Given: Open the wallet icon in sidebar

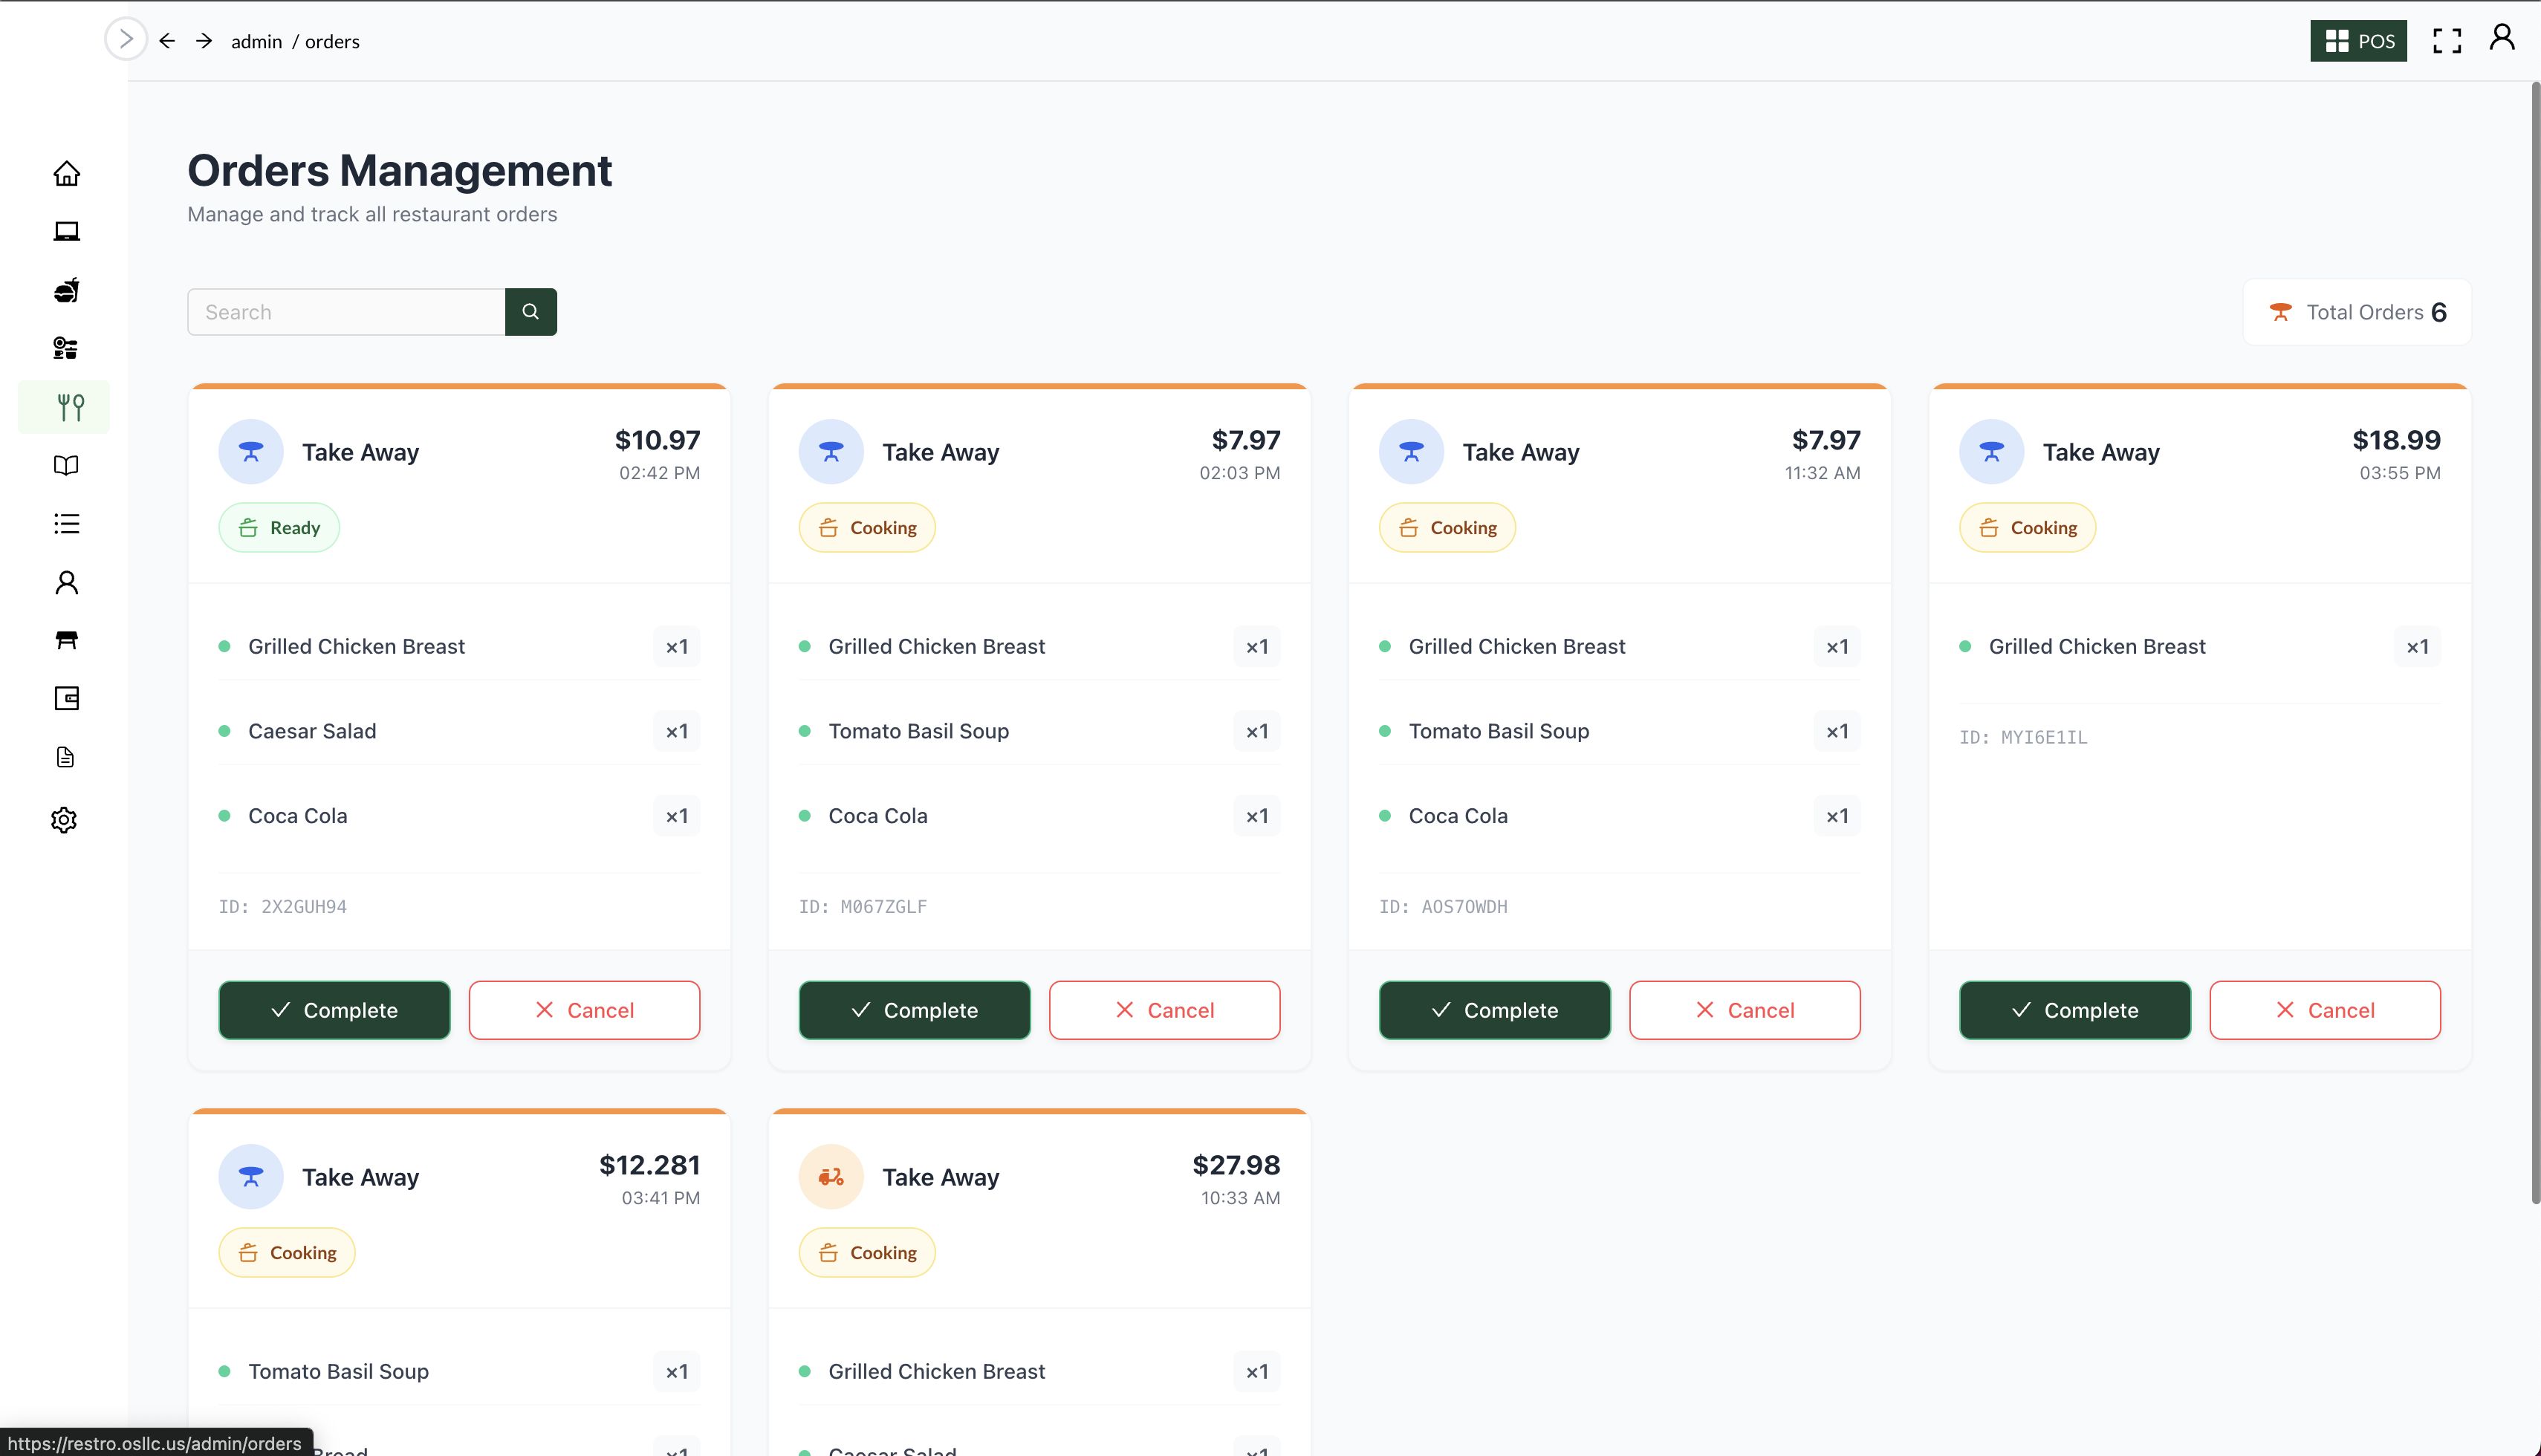Looking at the screenshot, I should (x=66, y=698).
